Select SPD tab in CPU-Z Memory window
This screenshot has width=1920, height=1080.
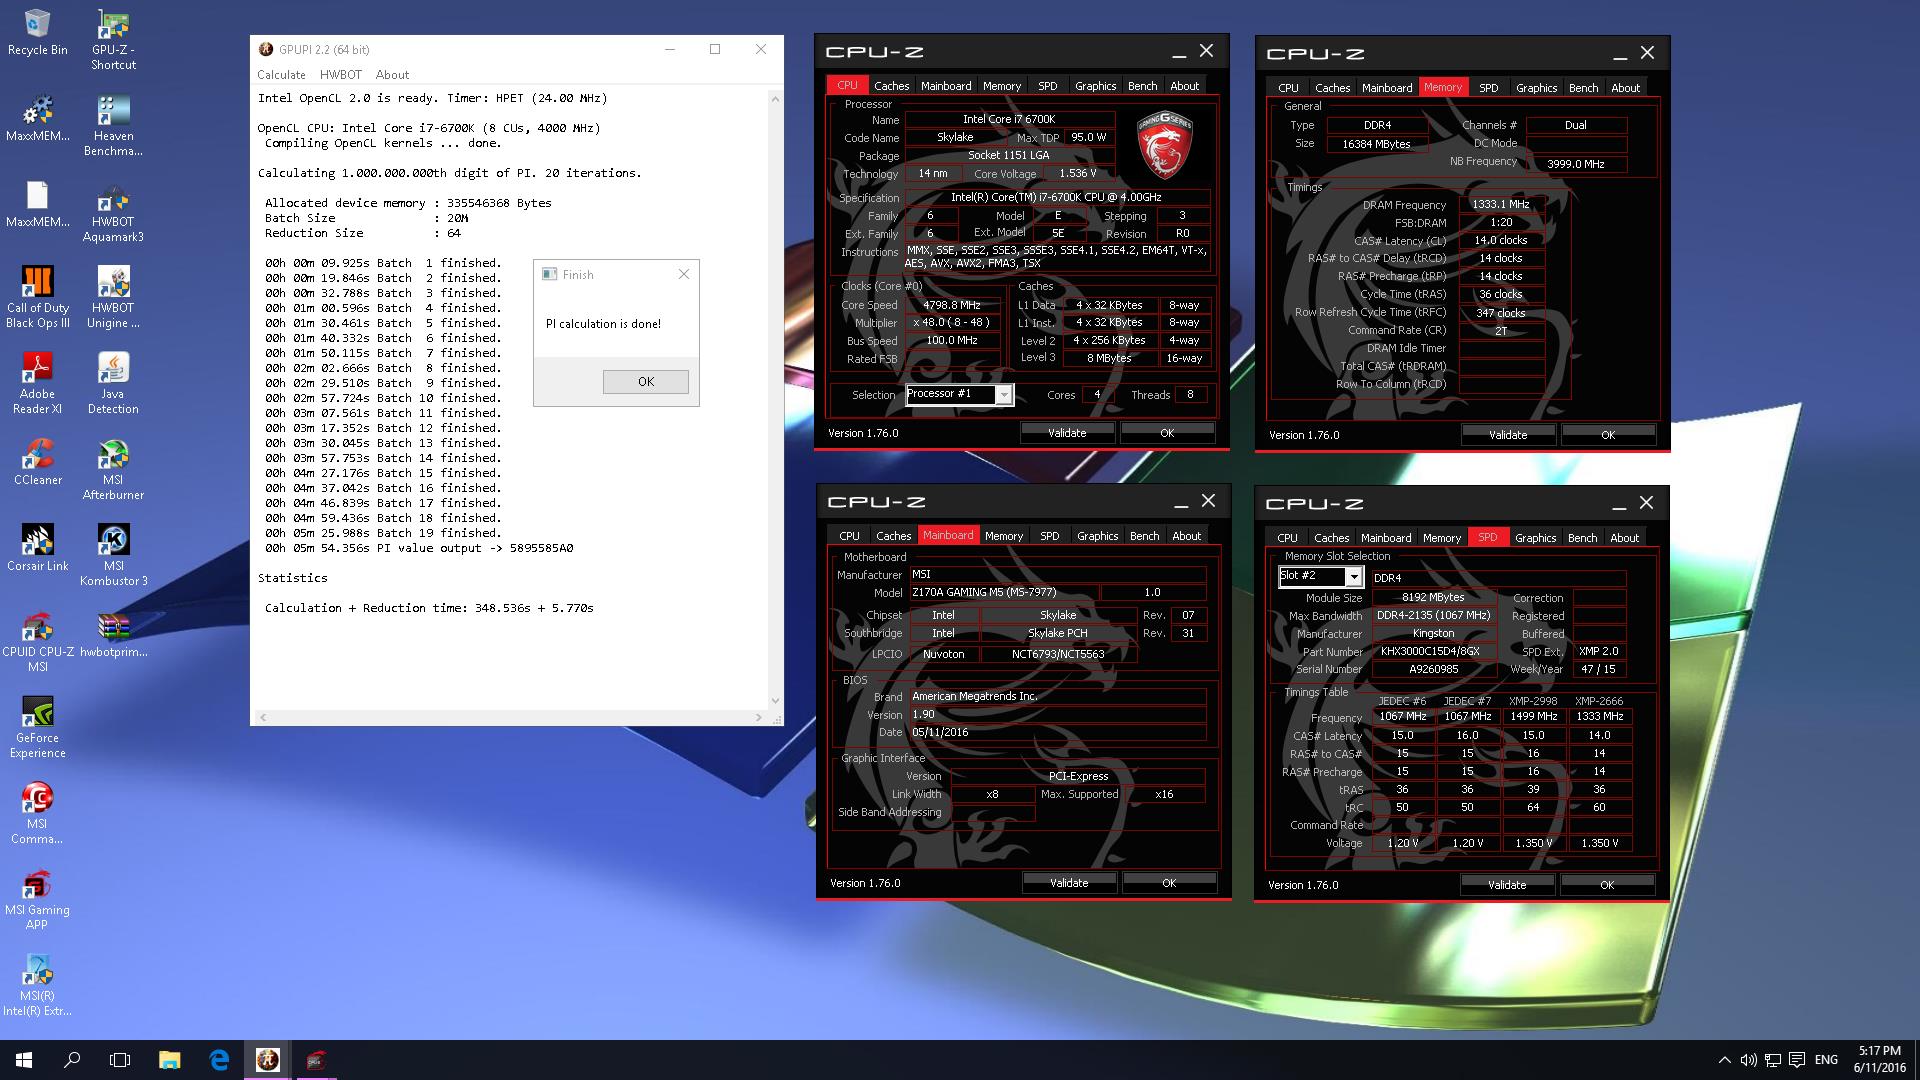click(x=1488, y=88)
